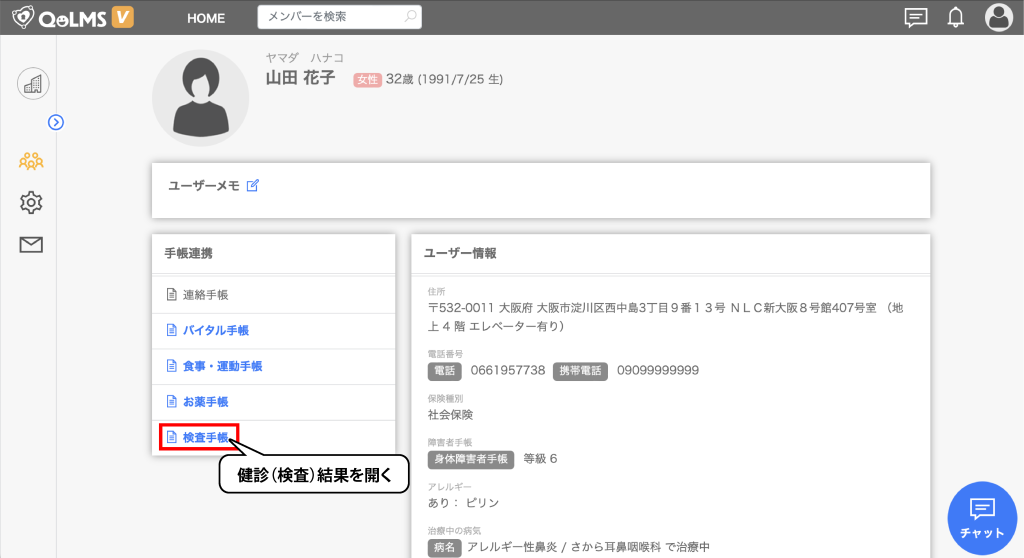
Task: Go to HOME in top navigation
Action: (206, 18)
